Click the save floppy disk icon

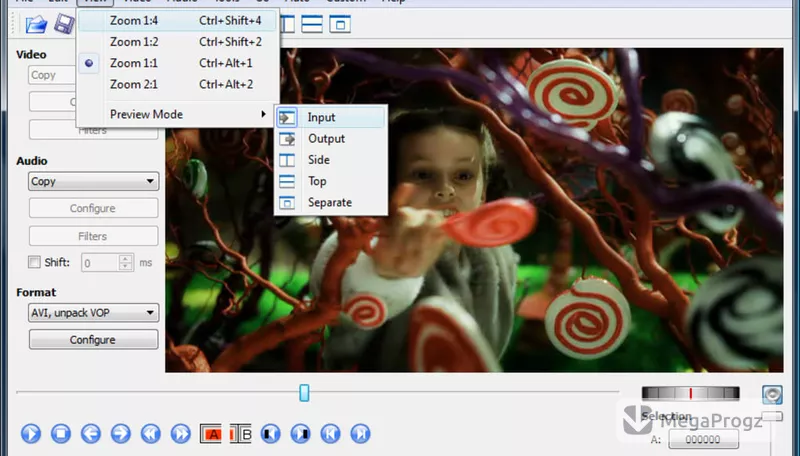click(x=64, y=24)
